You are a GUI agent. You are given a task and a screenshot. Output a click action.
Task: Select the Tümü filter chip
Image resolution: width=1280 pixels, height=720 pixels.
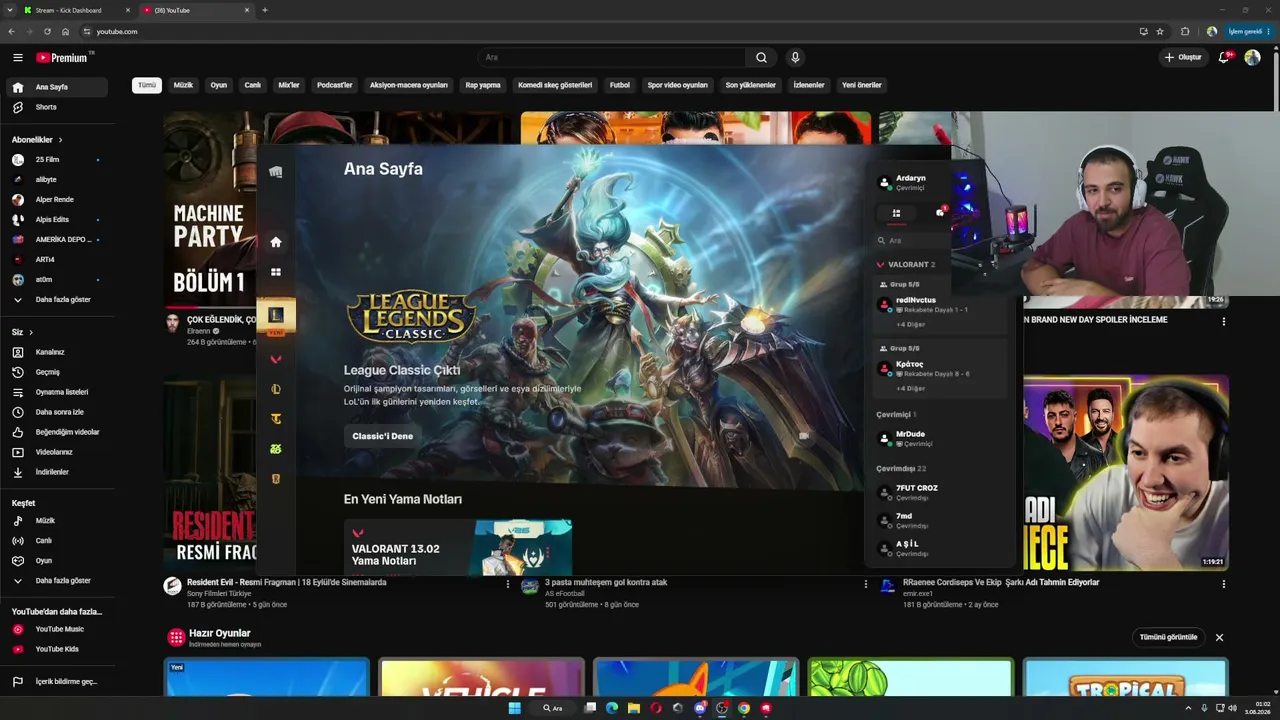pyautogui.click(x=147, y=85)
